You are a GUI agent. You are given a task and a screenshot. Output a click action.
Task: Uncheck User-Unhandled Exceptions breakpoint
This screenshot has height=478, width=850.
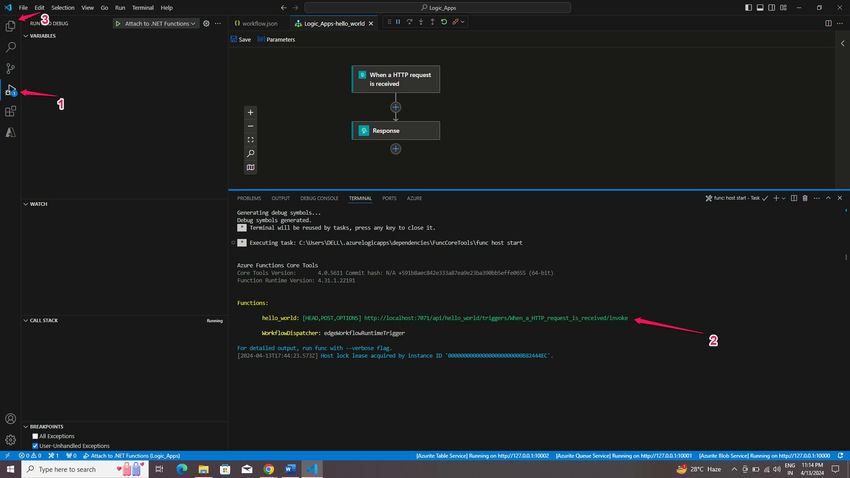click(x=36, y=446)
